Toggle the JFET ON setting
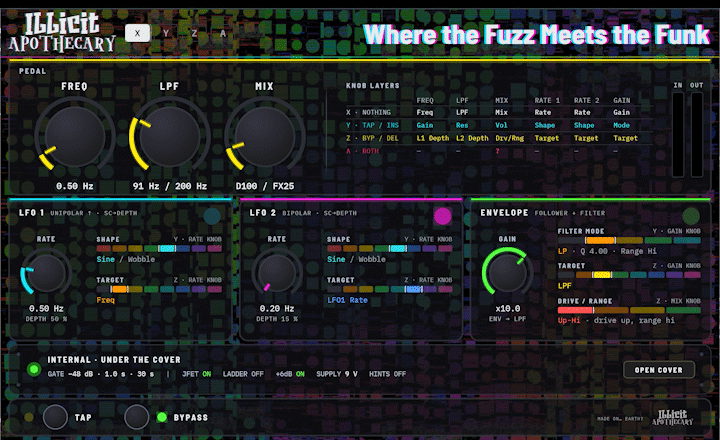This screenshot has width=720, height=440. coord(197,374)
